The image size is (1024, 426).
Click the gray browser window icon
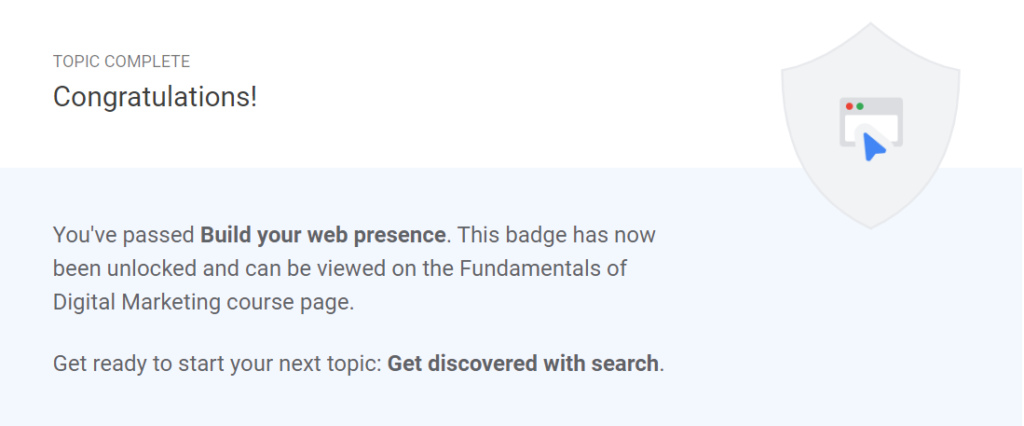tap(871, 122)
